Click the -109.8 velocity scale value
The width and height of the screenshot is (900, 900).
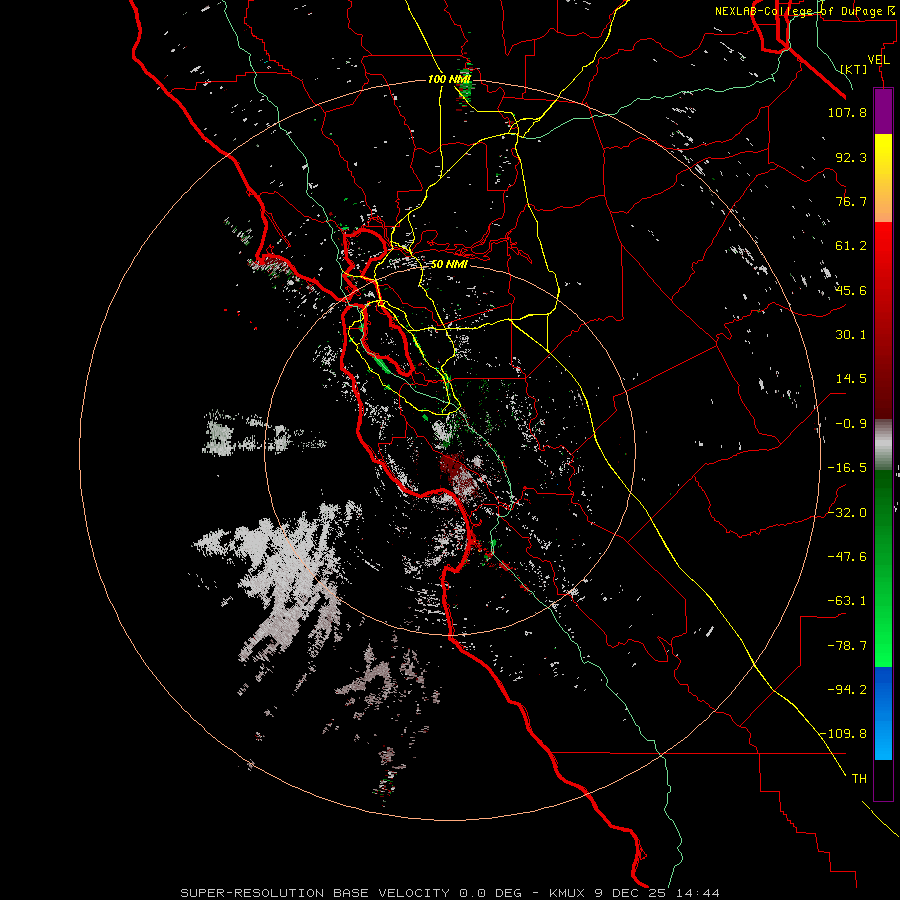click(843, 734)
